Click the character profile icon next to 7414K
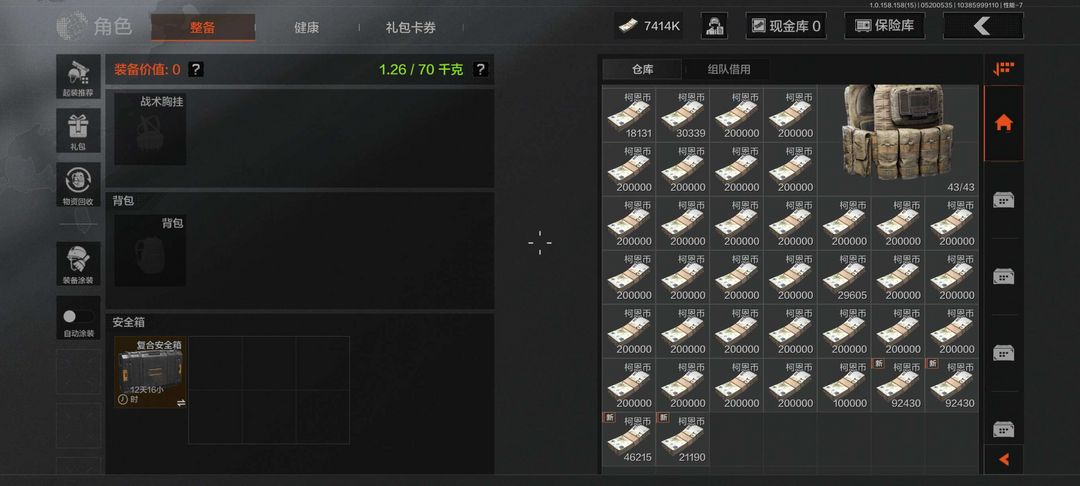Screen dimensions: 1080x486 (x=714, y=26)
